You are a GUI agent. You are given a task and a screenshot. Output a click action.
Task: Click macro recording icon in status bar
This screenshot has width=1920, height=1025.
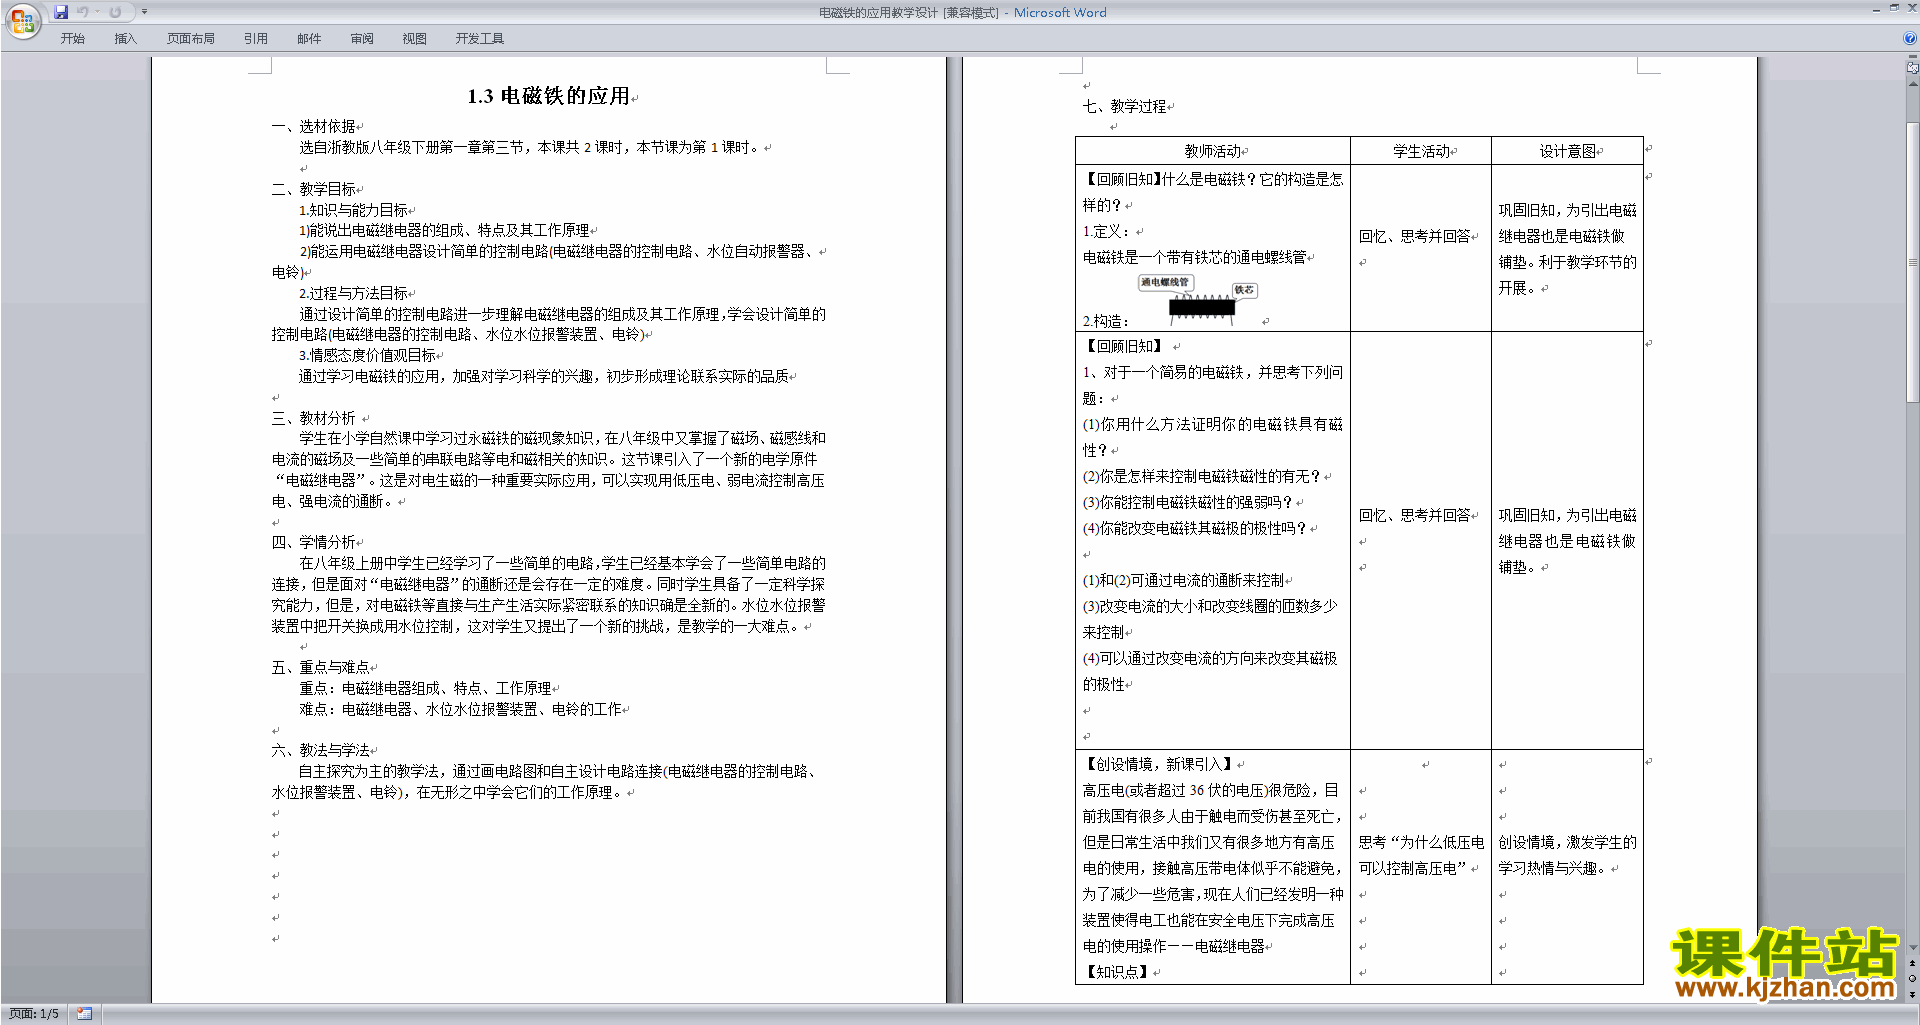click(x=84, y=1014)
